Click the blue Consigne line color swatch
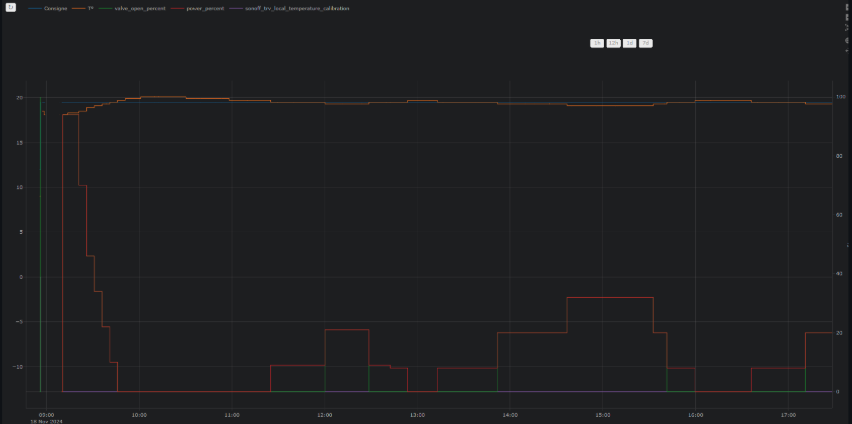 tap(35, 8)
